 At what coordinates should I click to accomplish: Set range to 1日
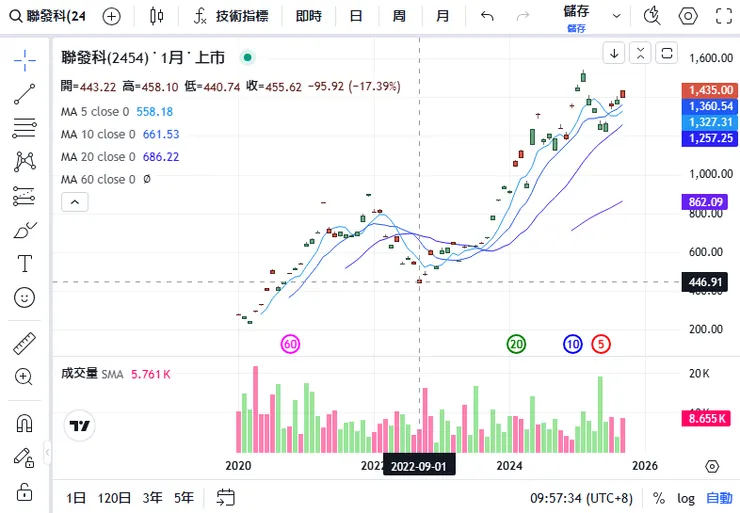click(x=76, y=498)
